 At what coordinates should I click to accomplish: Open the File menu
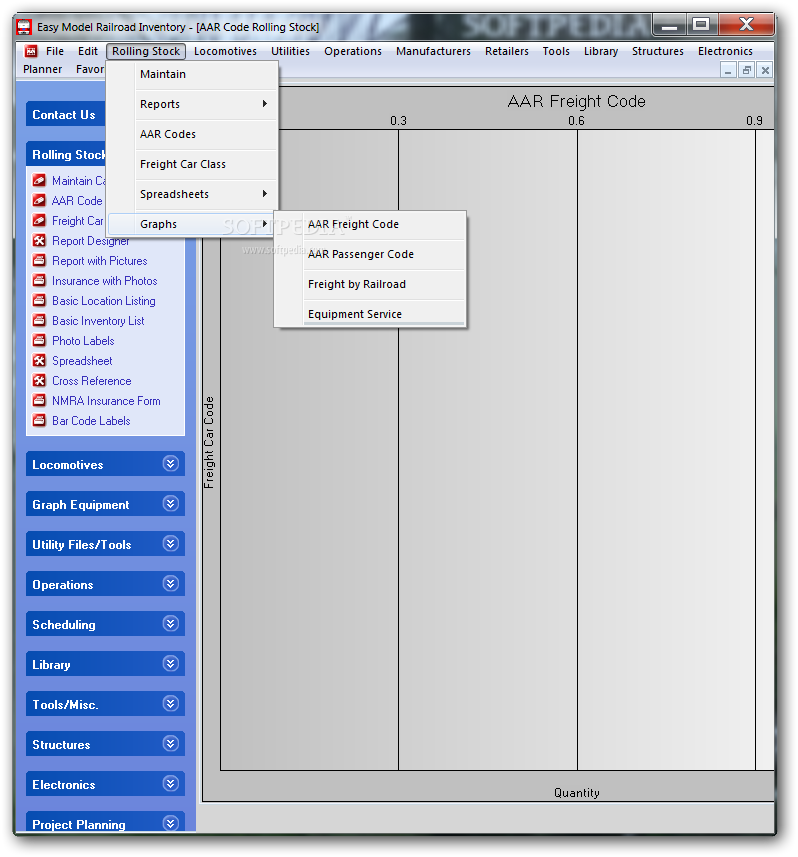[x=55, y=51]
